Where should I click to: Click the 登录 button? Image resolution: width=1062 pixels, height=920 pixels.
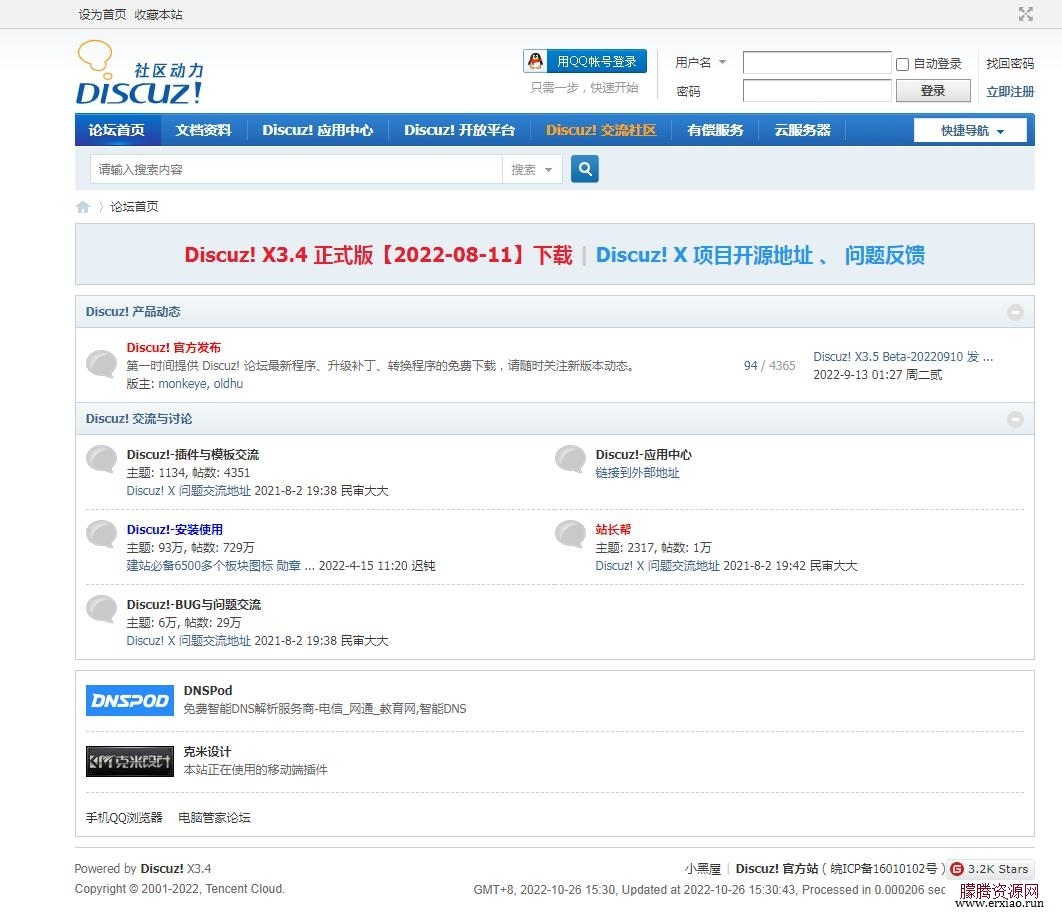(x=933, y=91)
